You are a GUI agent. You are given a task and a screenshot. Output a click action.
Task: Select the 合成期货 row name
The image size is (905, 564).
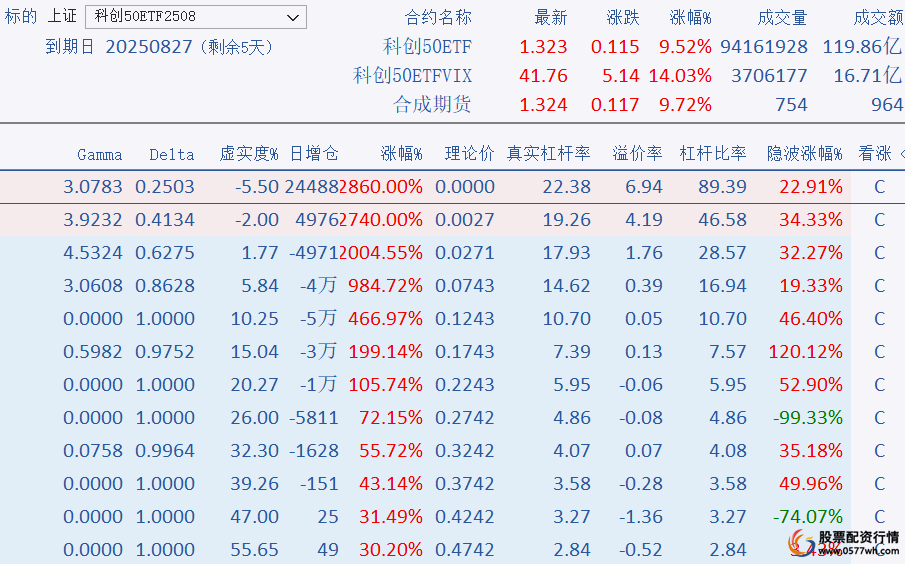432,104
